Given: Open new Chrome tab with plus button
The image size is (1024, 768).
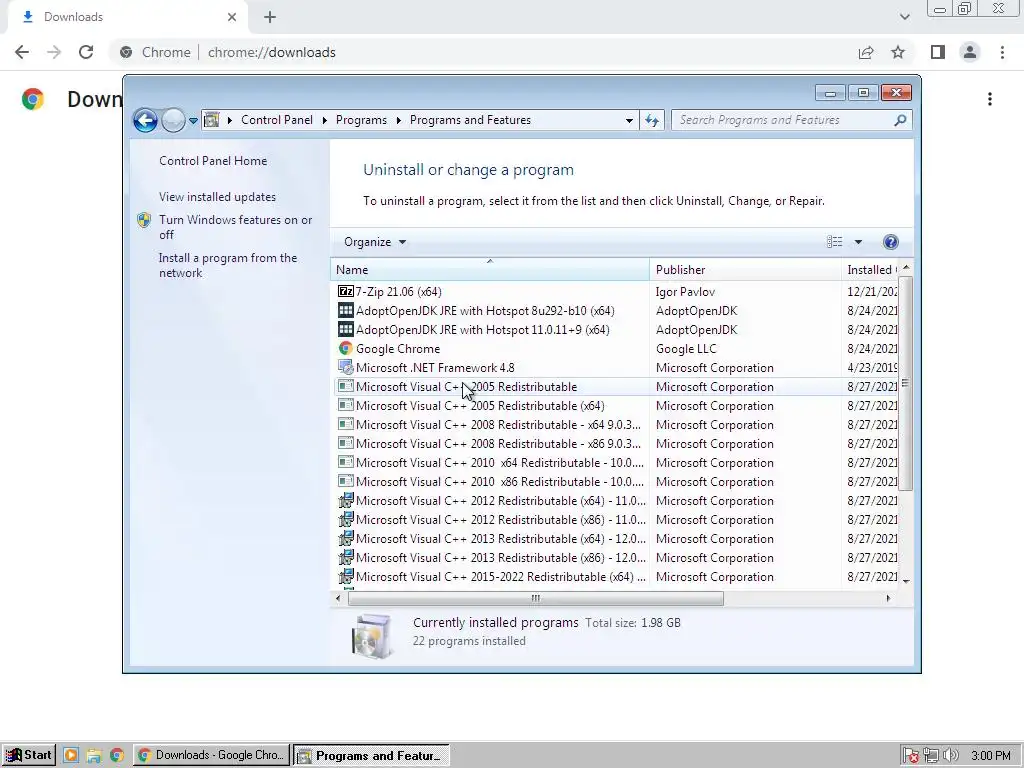Looking at the screenshot, I should [270, 18].
